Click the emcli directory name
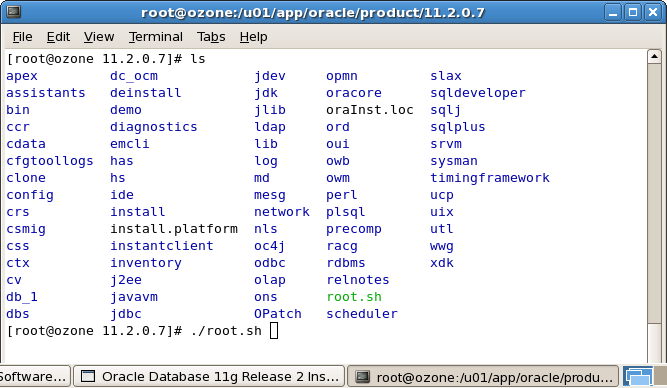Image resolution: width=667 pixels, height=388 pixels. [130, 144]
